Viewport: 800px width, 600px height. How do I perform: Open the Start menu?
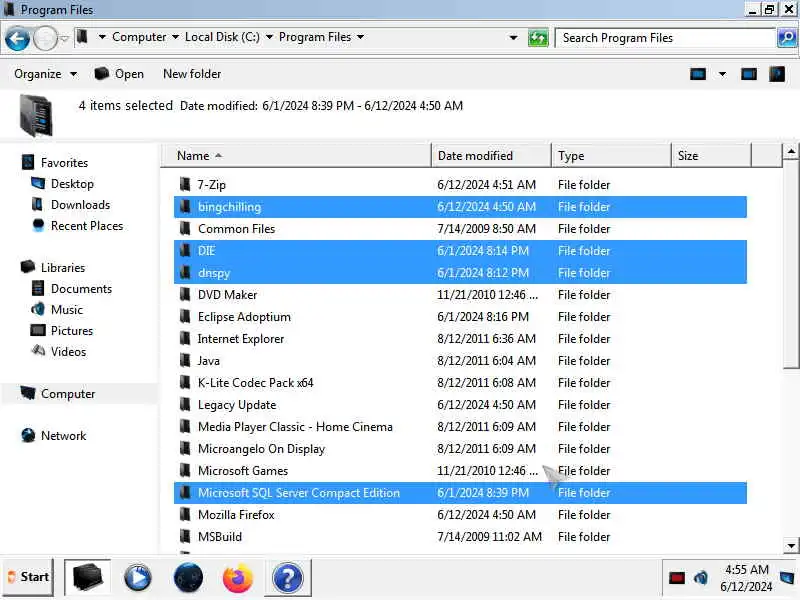[x=28, y=577]
